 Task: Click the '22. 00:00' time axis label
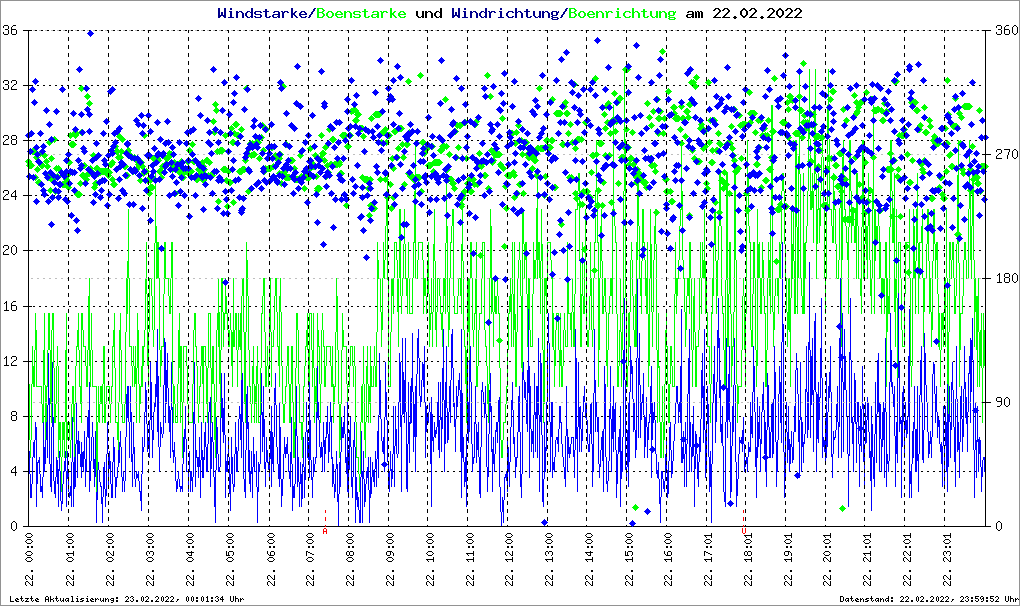[31, 563]
